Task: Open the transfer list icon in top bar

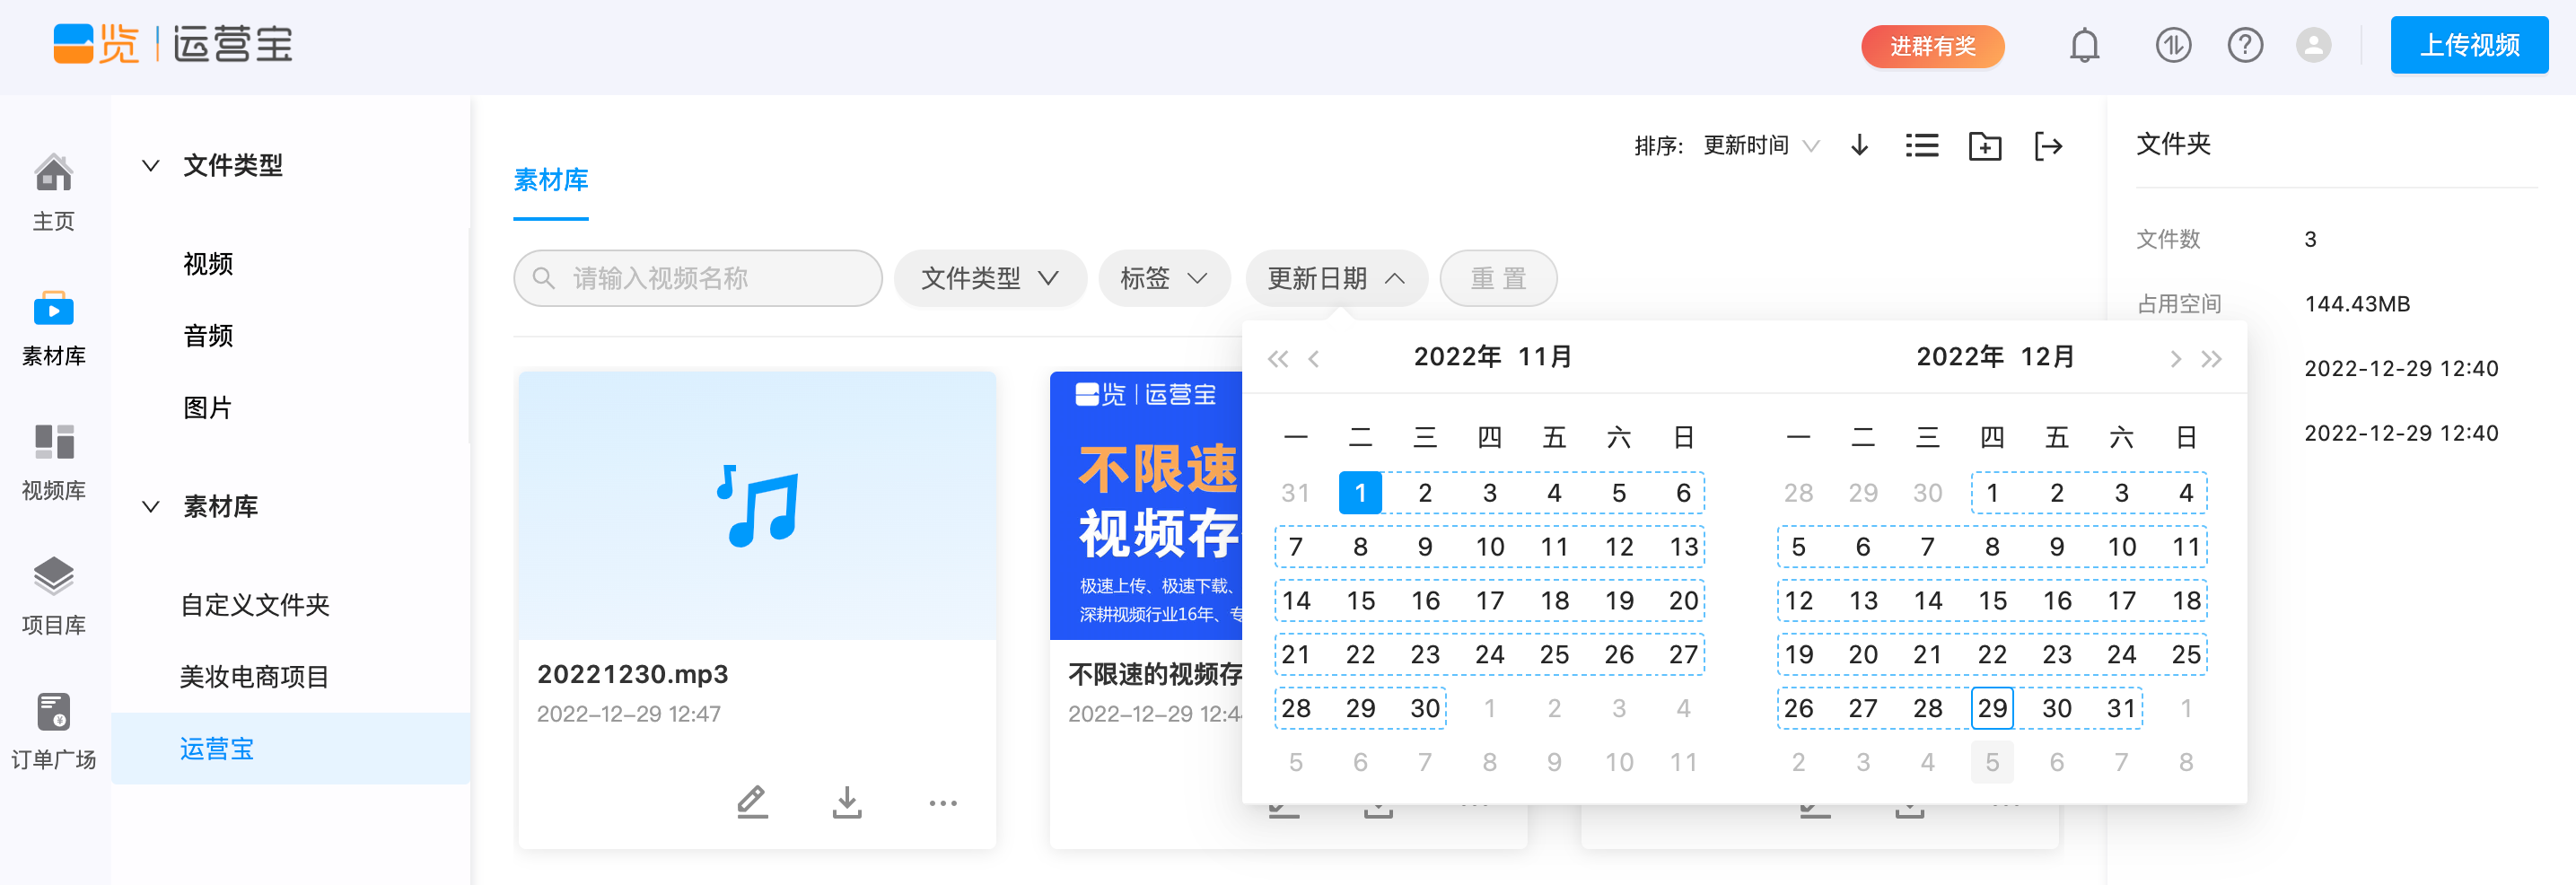Action: (2172, 45)
